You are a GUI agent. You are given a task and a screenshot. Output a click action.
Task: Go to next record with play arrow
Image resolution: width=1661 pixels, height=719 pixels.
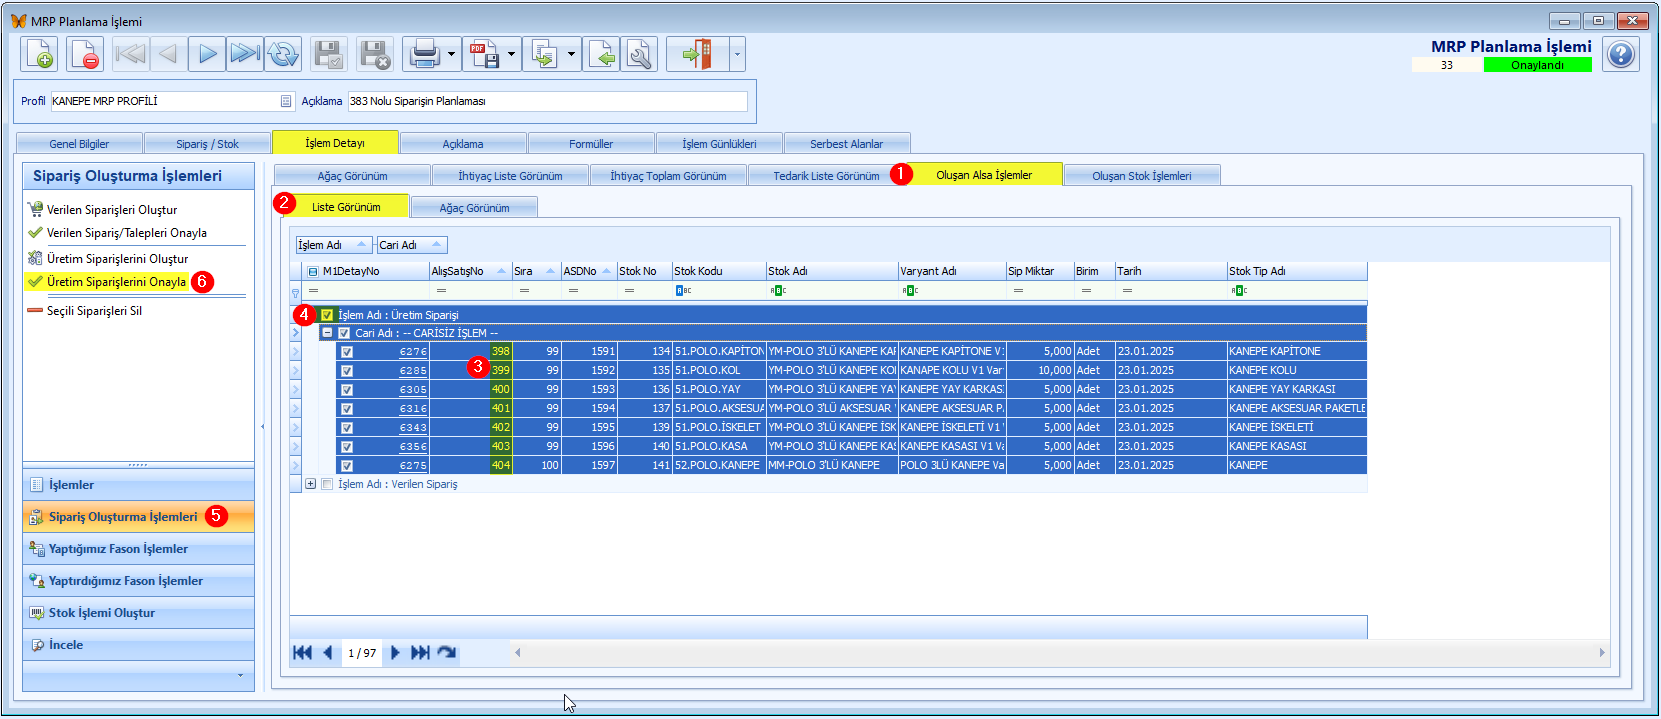tap(207, 54)
